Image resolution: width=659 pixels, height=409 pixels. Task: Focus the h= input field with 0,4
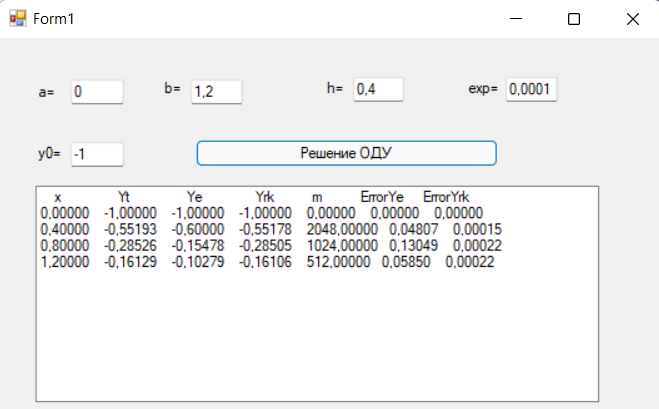tap(378, 89)
